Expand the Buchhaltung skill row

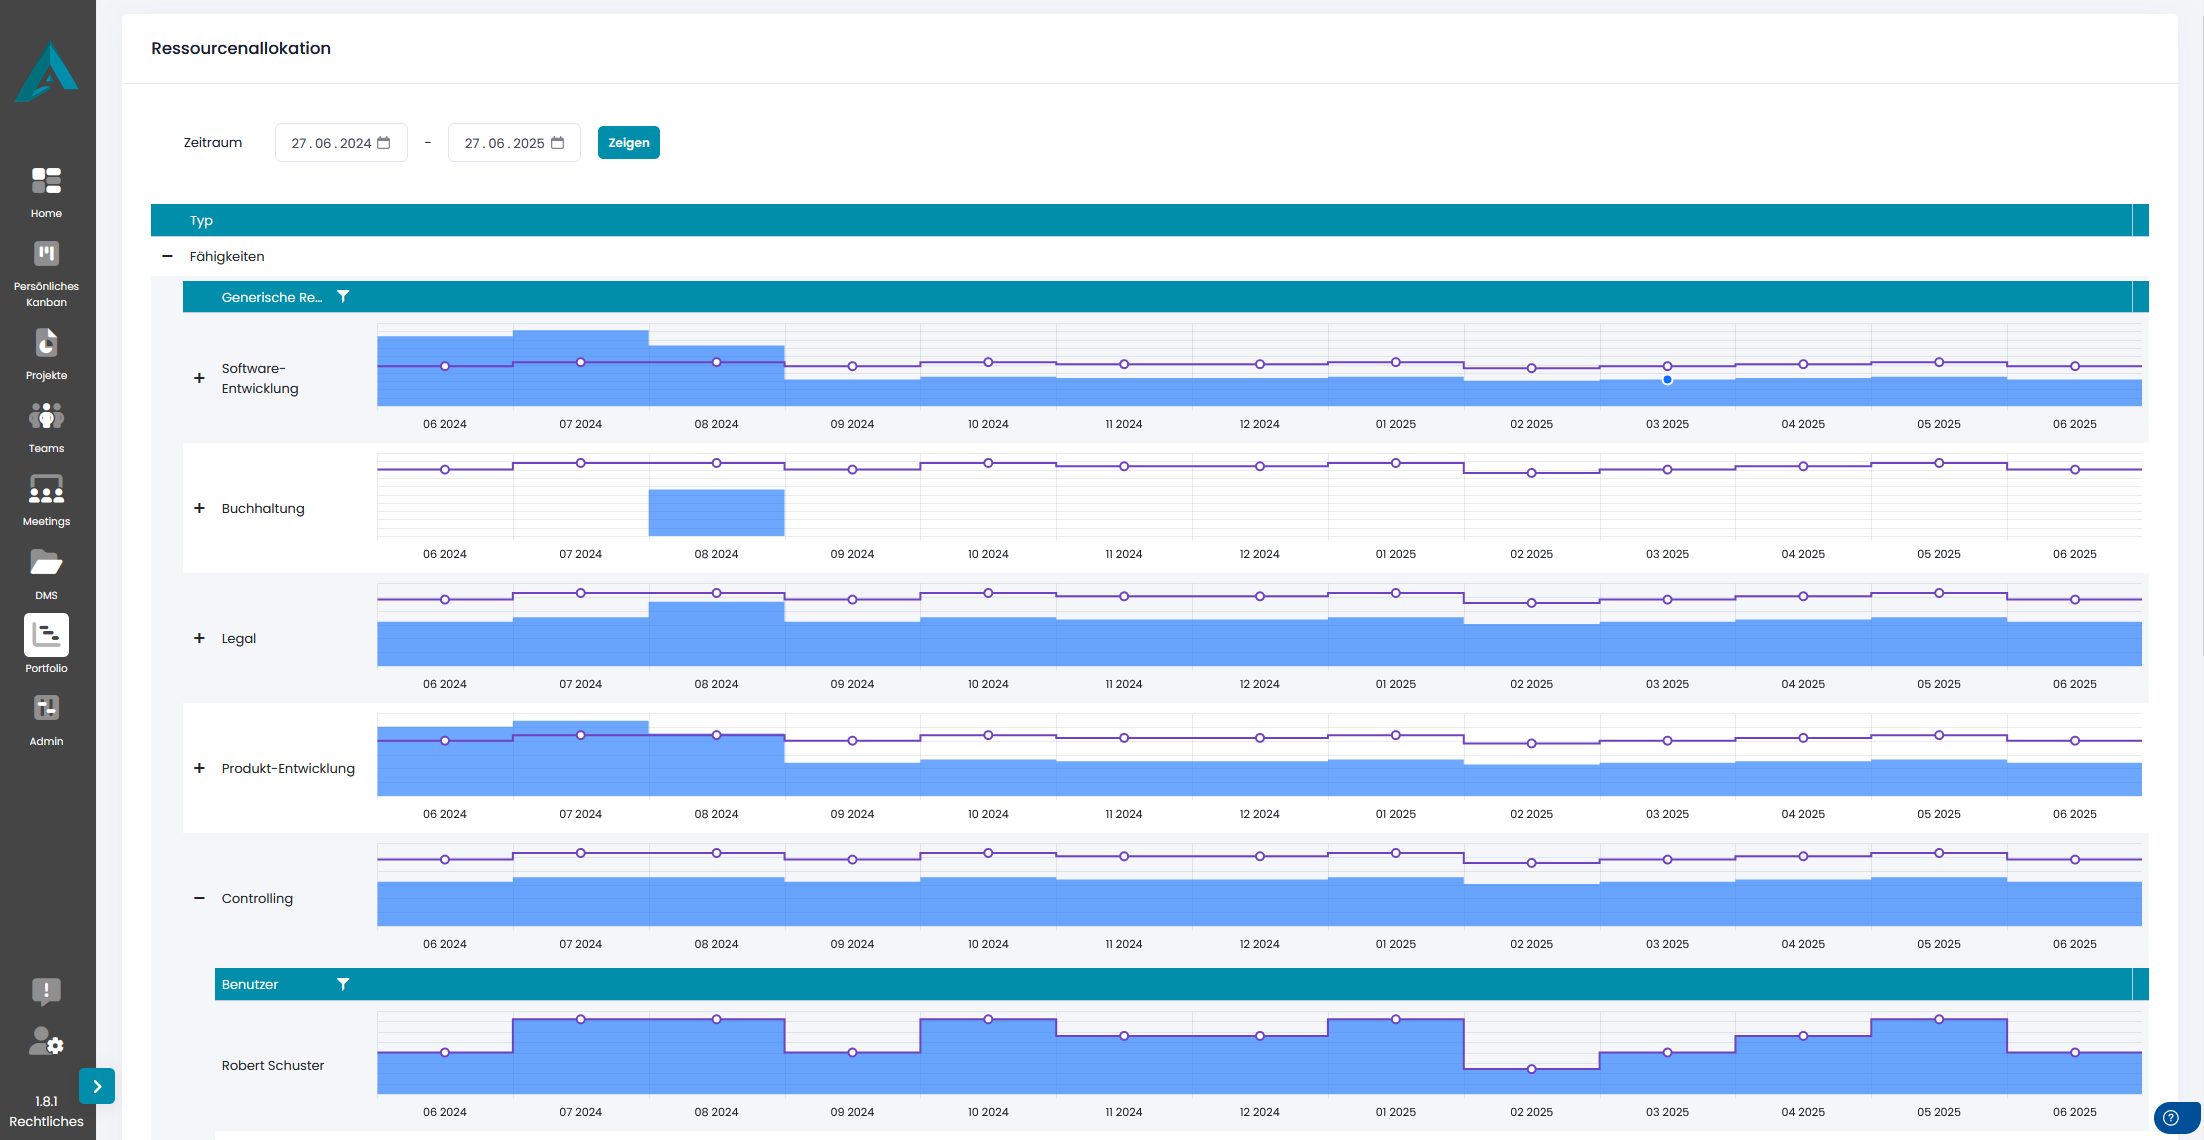(x=198, y=508)
